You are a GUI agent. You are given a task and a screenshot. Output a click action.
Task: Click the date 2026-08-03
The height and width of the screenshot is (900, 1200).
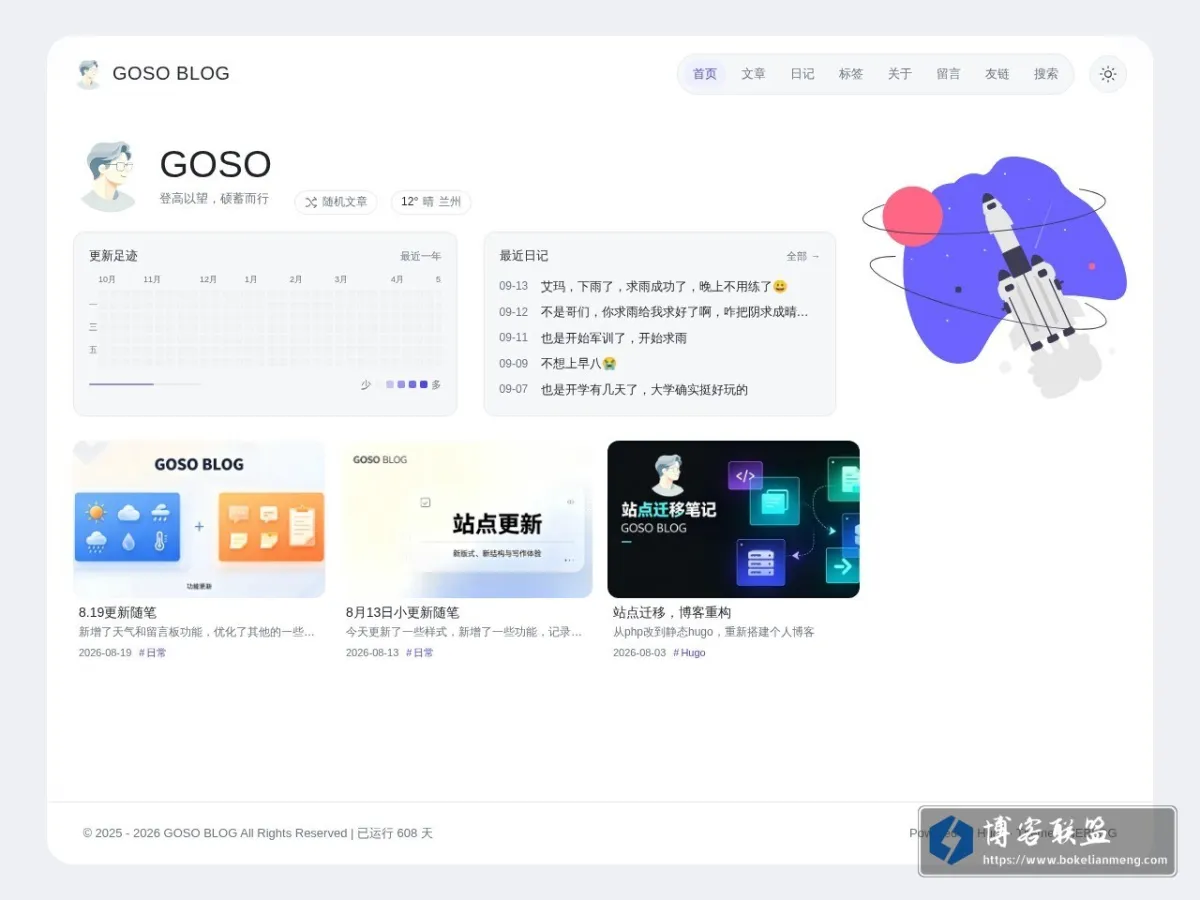pos(639,653)
